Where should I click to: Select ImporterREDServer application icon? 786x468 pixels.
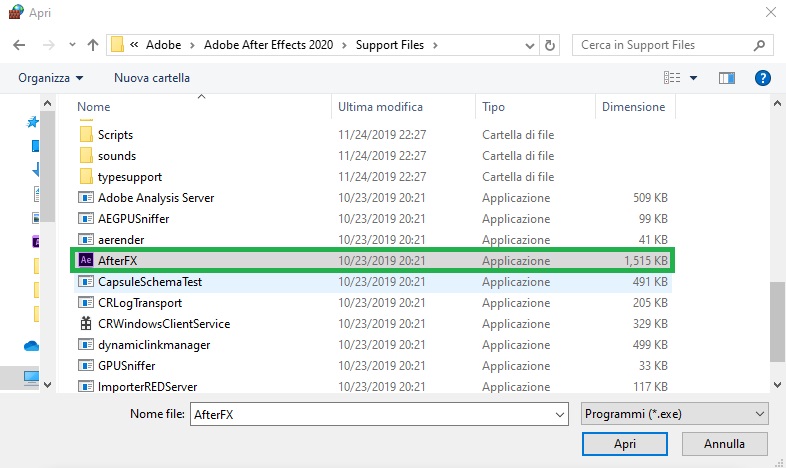coord(86,387)
